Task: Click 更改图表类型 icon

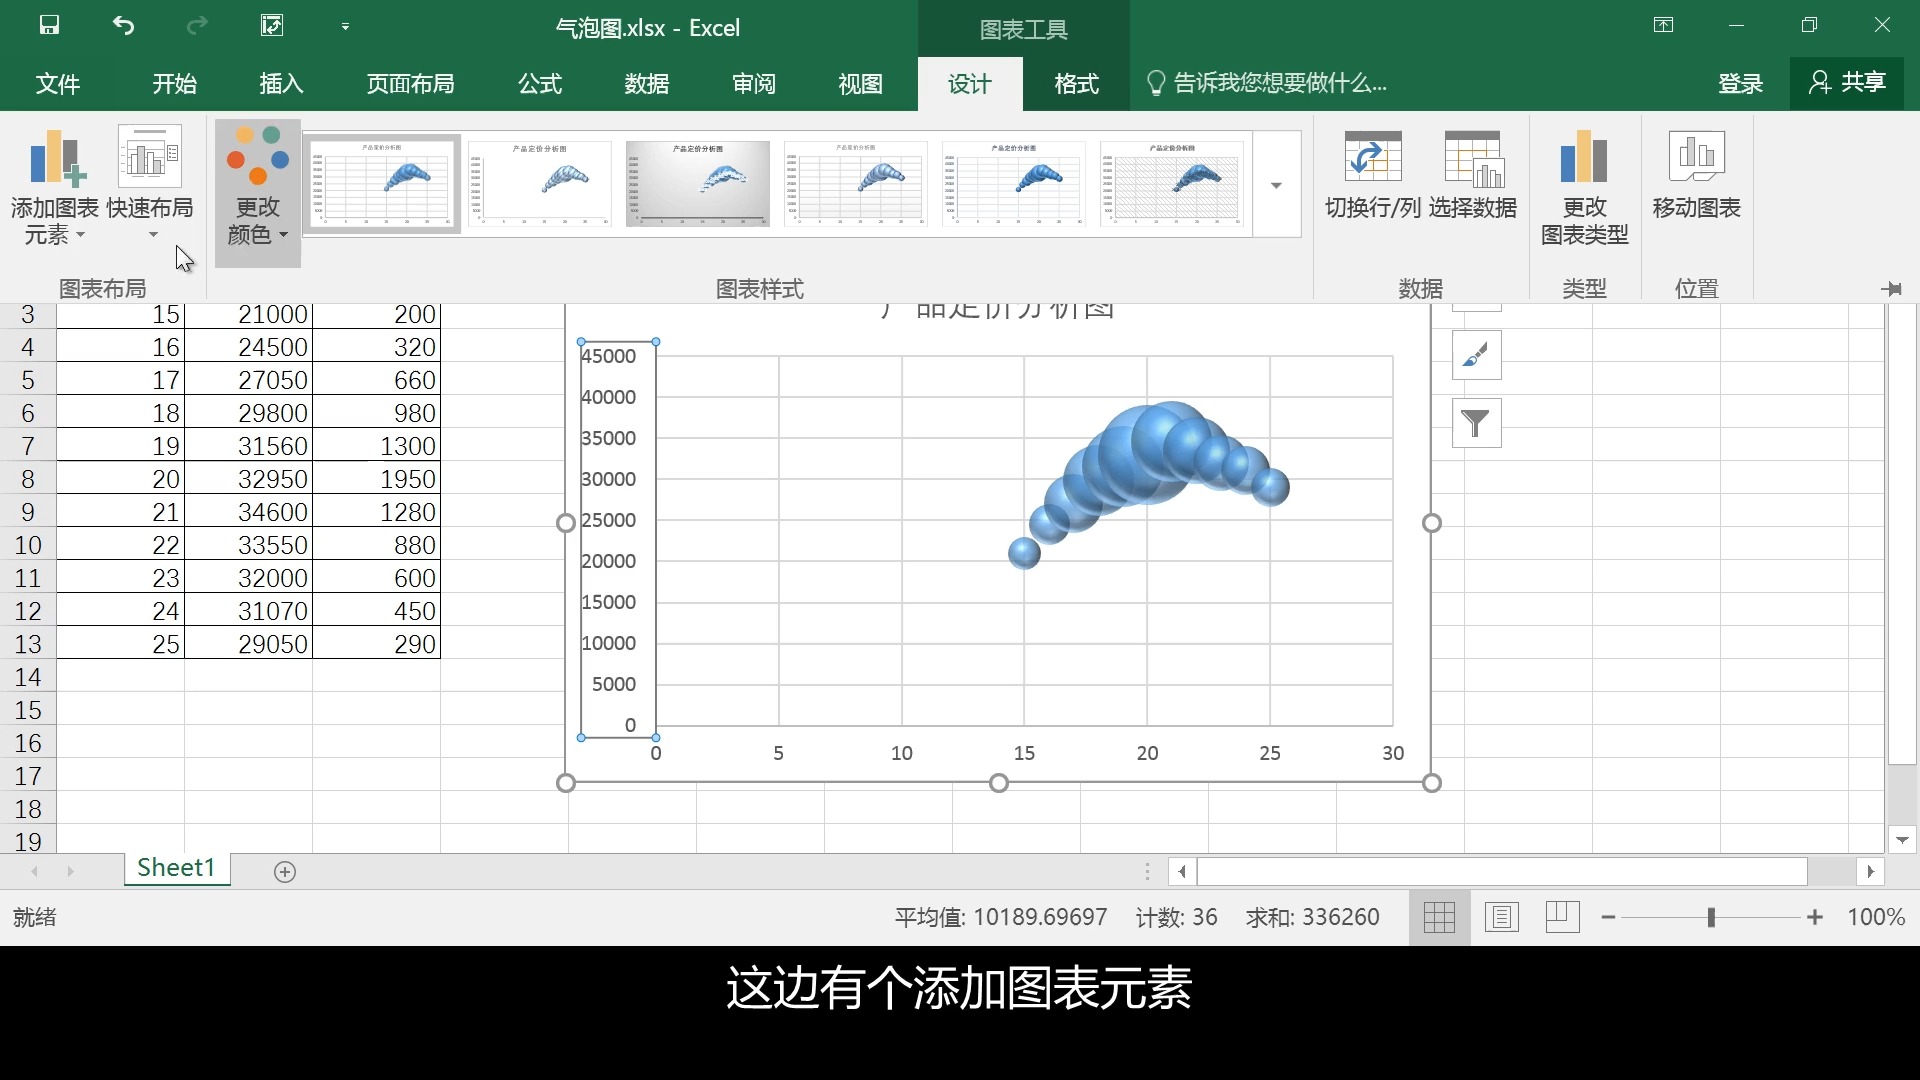Action: tap(1584, 159)
